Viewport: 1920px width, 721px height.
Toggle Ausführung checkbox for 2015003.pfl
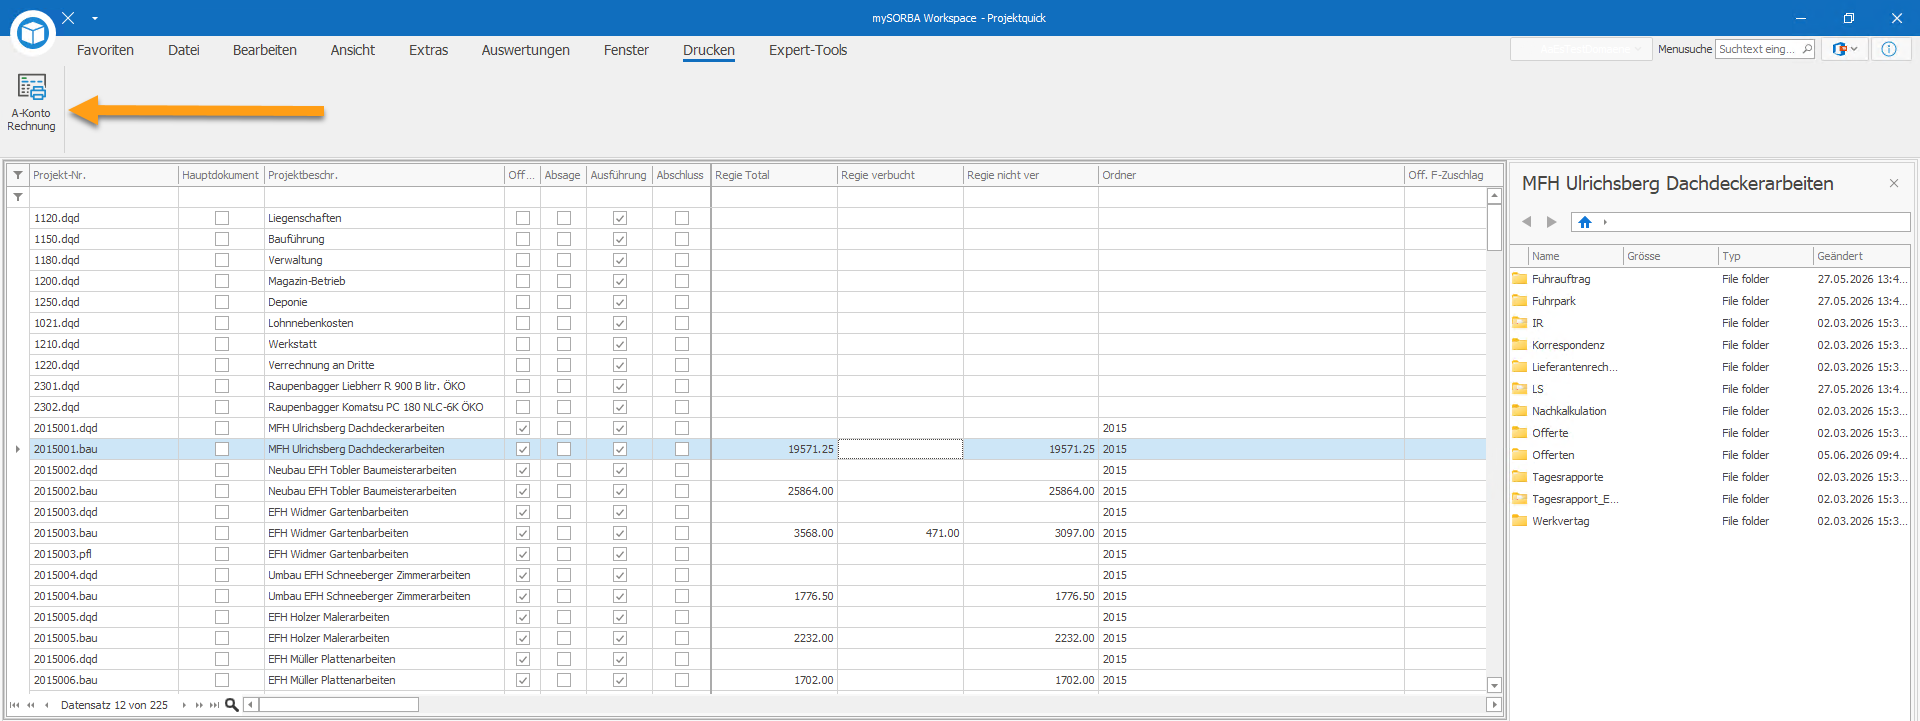pyautogui.click(x=620, y=554)
